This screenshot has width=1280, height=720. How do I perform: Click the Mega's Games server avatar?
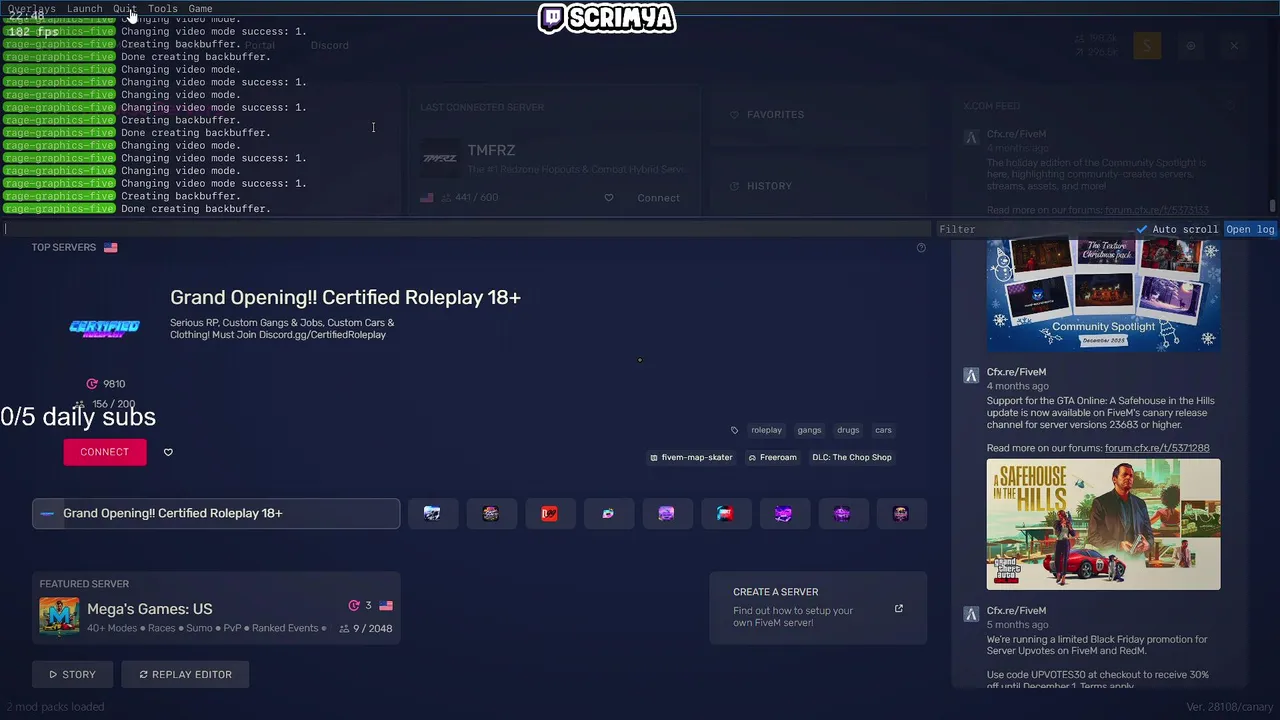(x=59, y=616)
